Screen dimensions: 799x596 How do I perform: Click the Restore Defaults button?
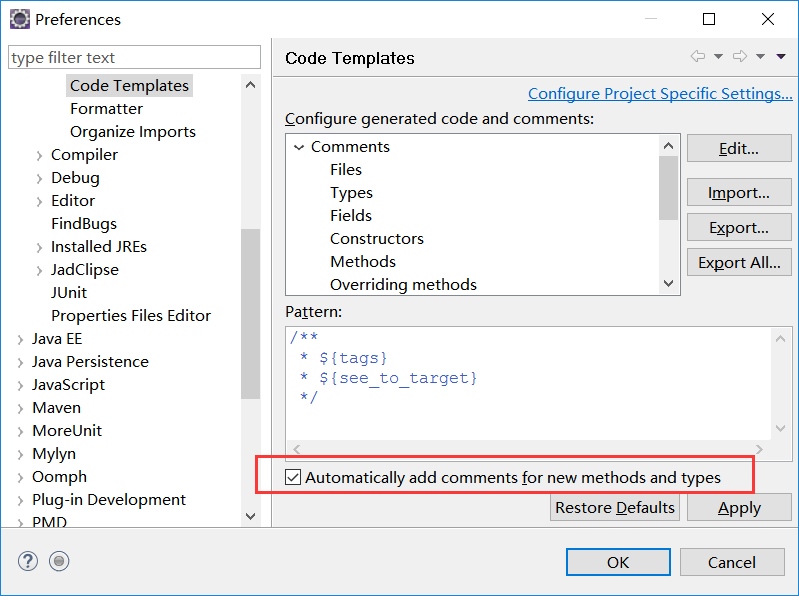615,507
